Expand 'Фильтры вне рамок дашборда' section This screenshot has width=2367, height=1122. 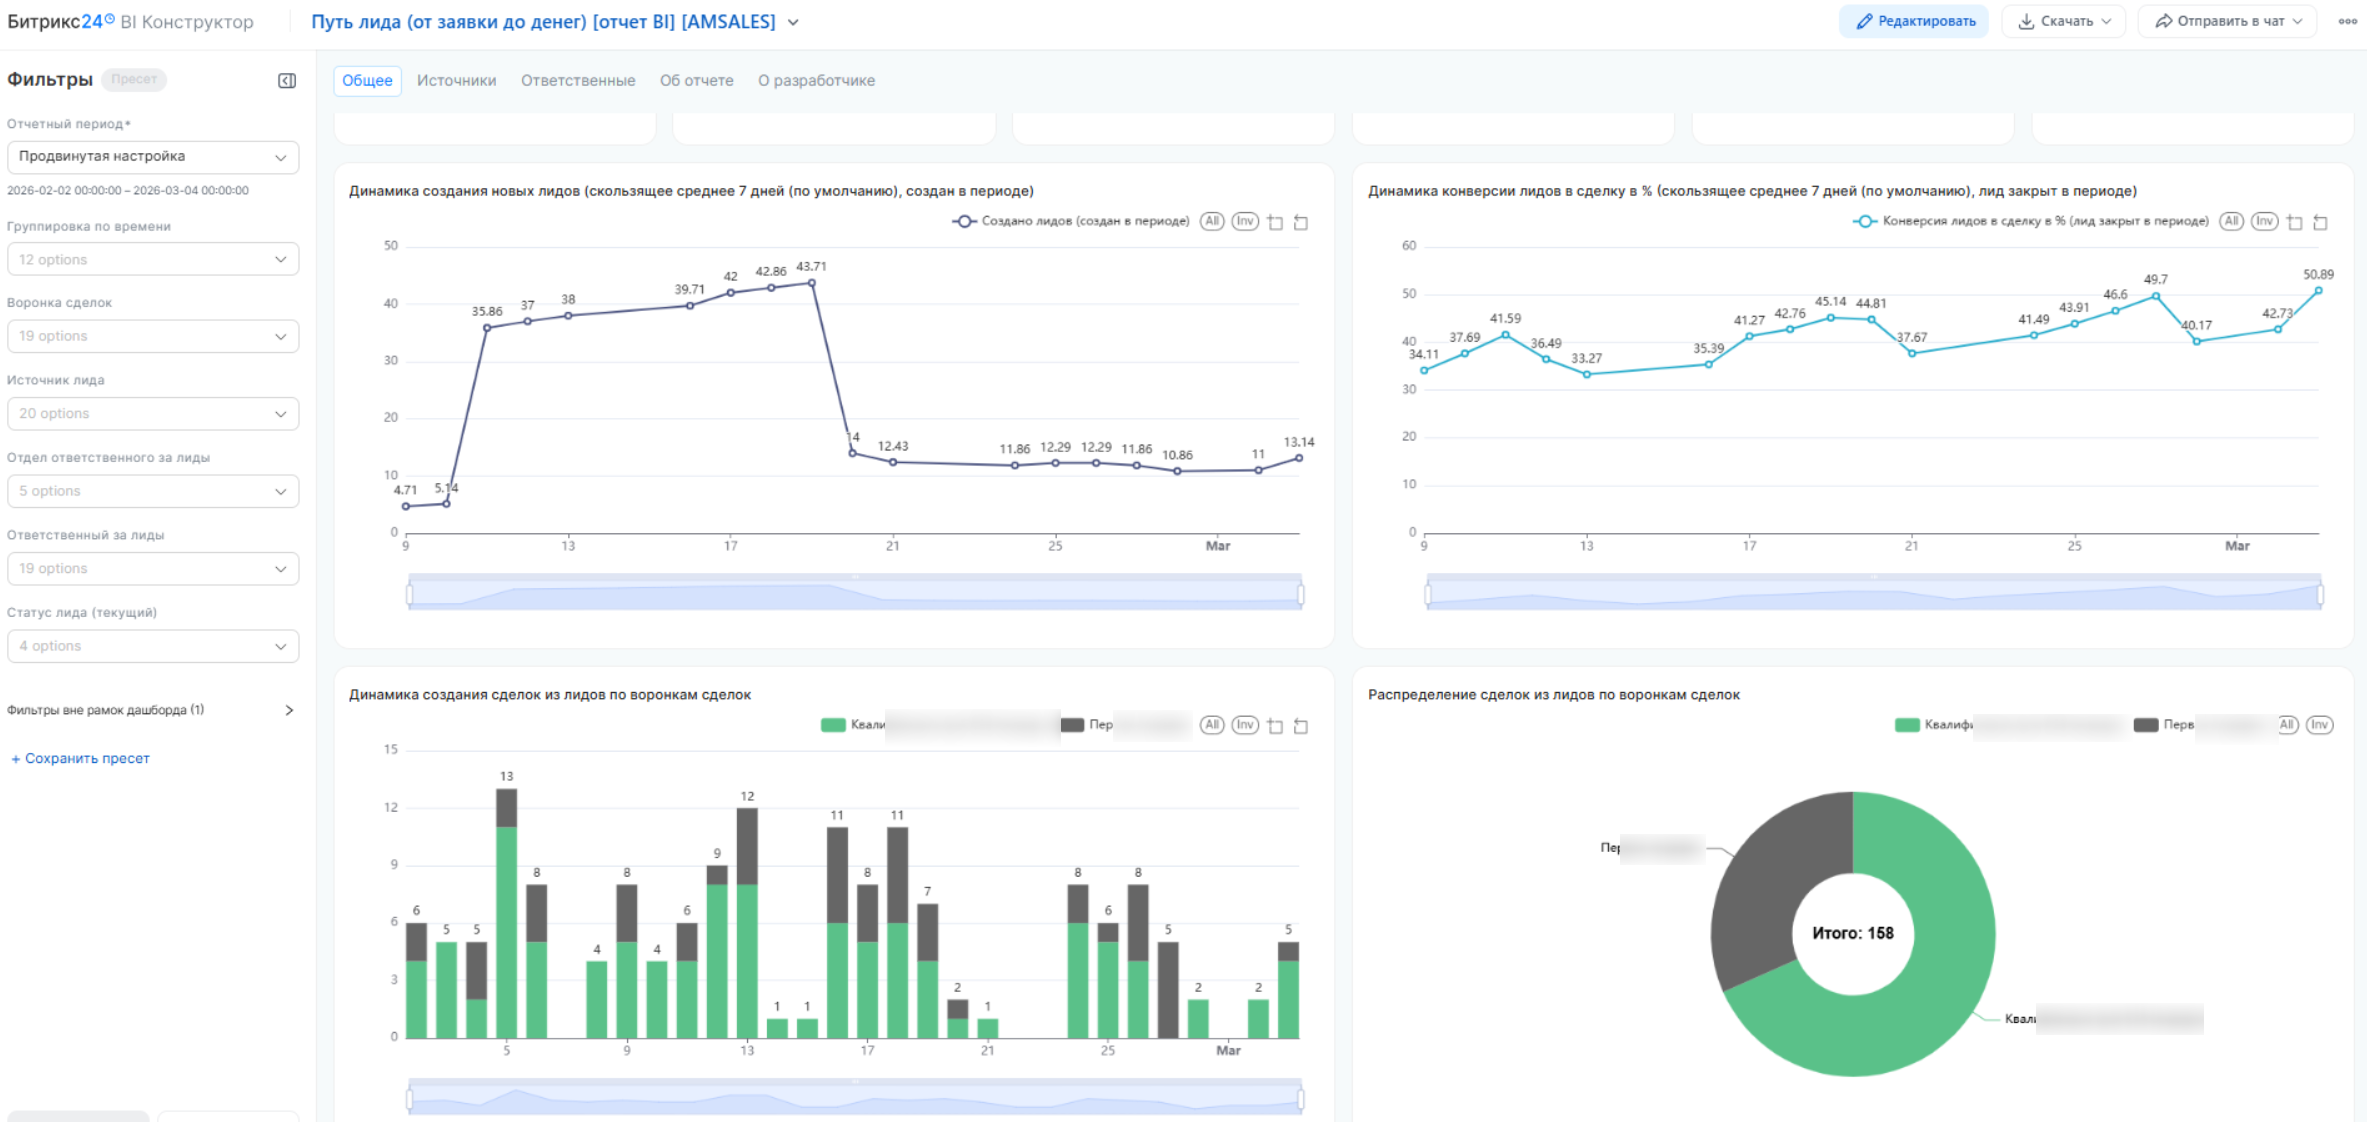pyautogui.click(x=289, y=710)
